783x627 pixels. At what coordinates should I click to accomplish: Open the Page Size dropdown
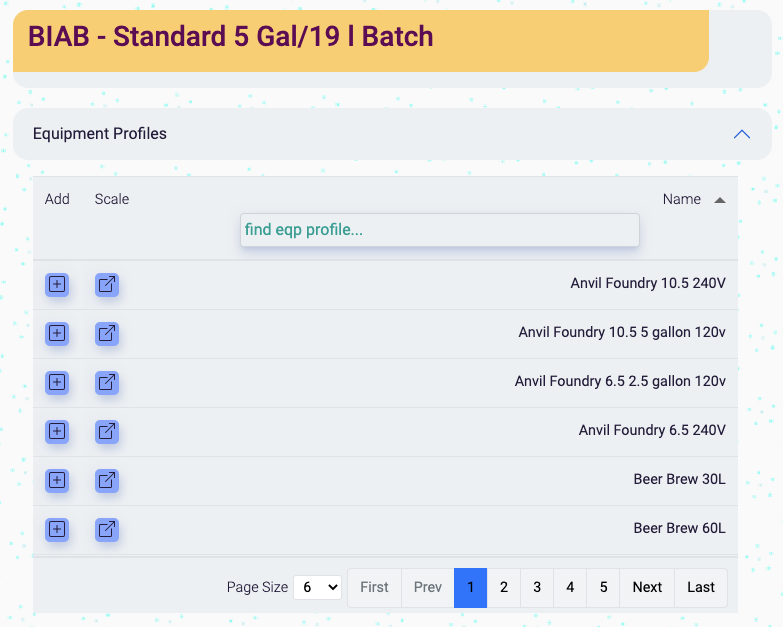click(318, 587)
